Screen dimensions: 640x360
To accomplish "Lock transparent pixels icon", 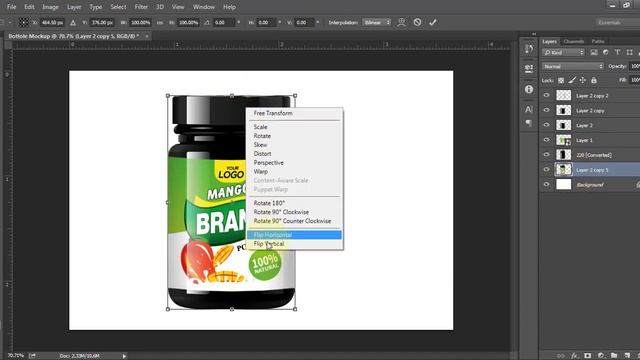I will [x=561, y=80].
